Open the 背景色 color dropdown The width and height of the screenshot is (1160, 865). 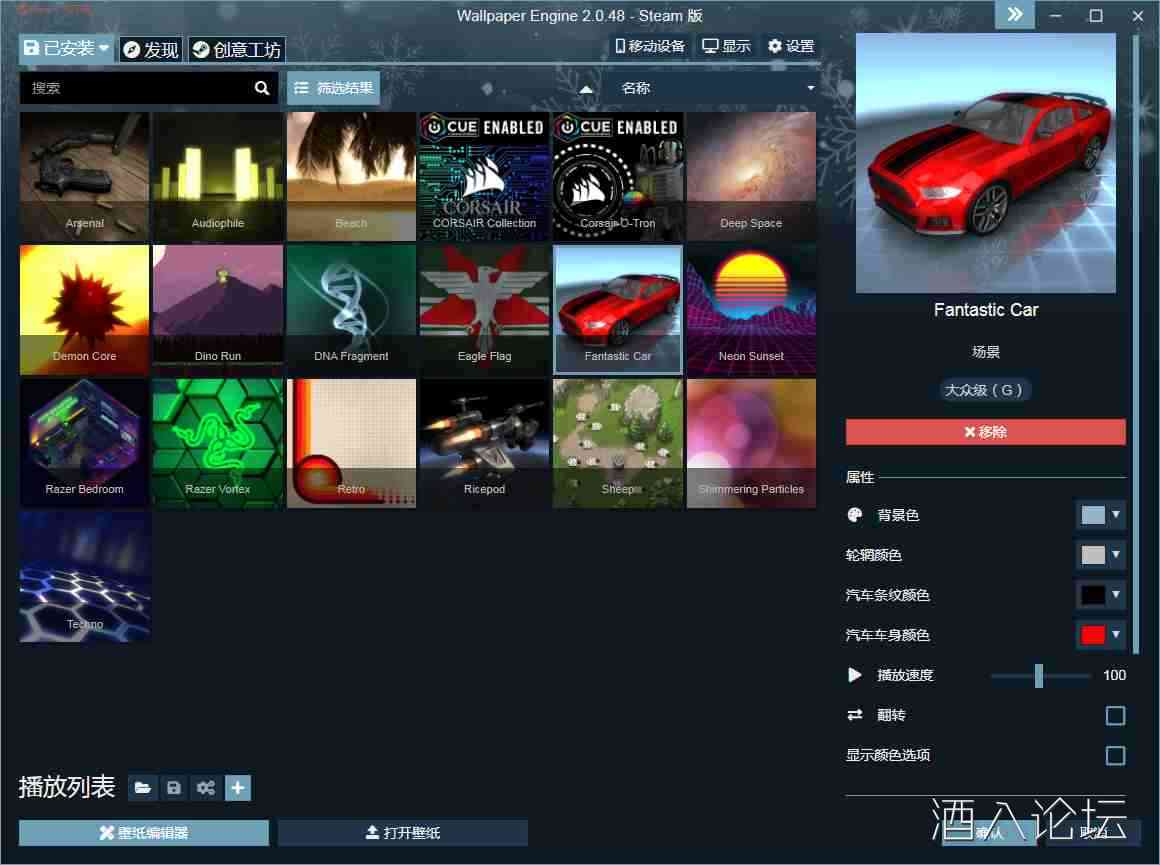pos(1101,515)
